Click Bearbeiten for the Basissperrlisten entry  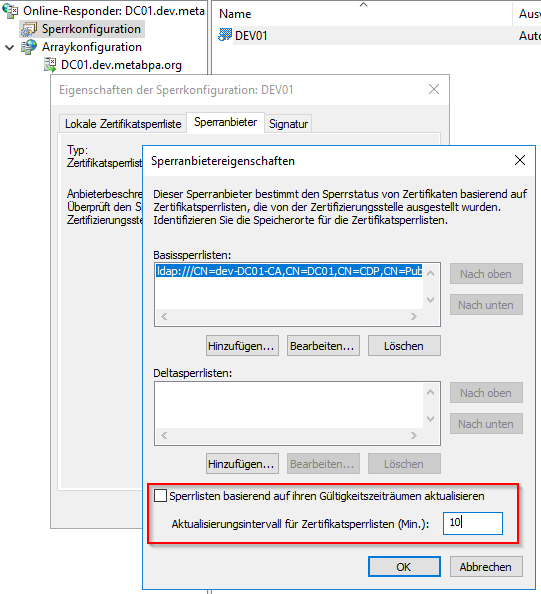[x=323, y=345]
